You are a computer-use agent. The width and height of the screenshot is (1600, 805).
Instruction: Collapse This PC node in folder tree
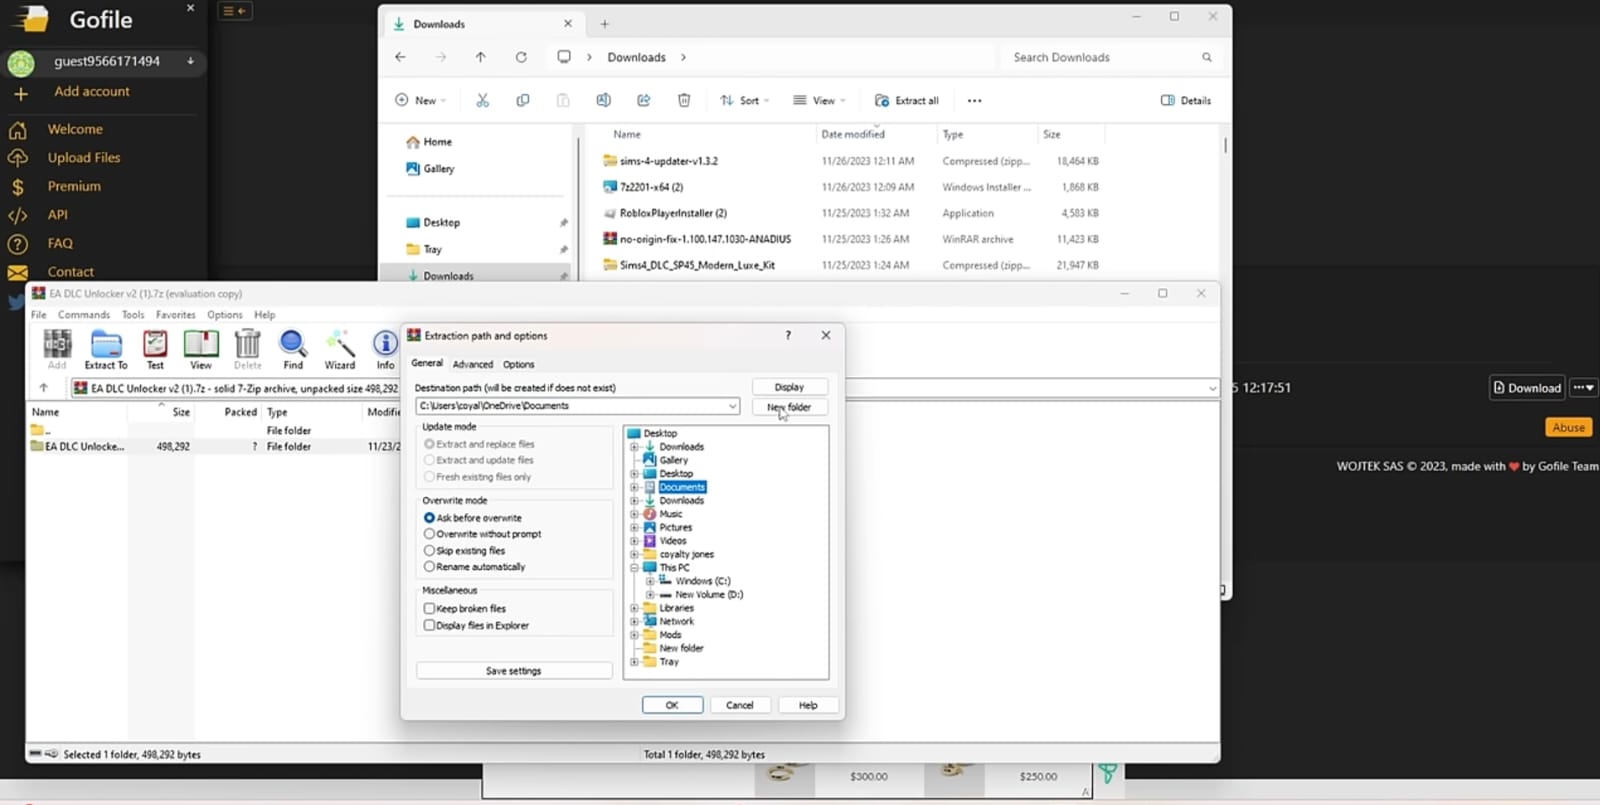[x=634, y=567]
